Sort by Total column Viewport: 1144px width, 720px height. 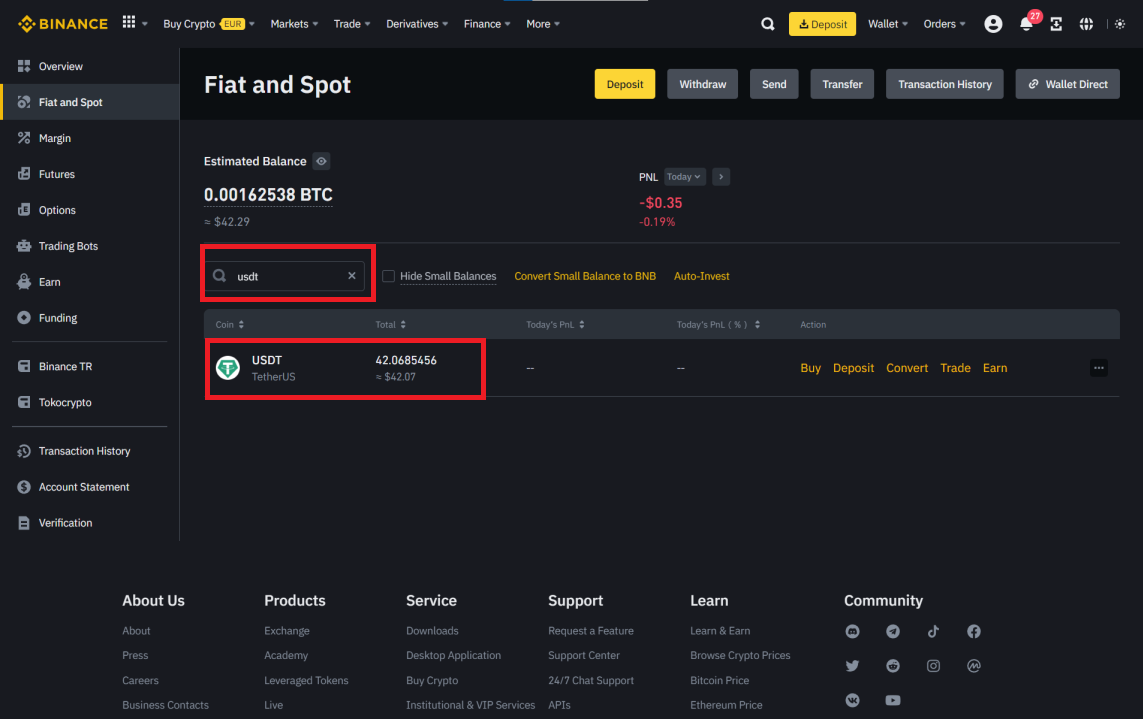point(390,325)
